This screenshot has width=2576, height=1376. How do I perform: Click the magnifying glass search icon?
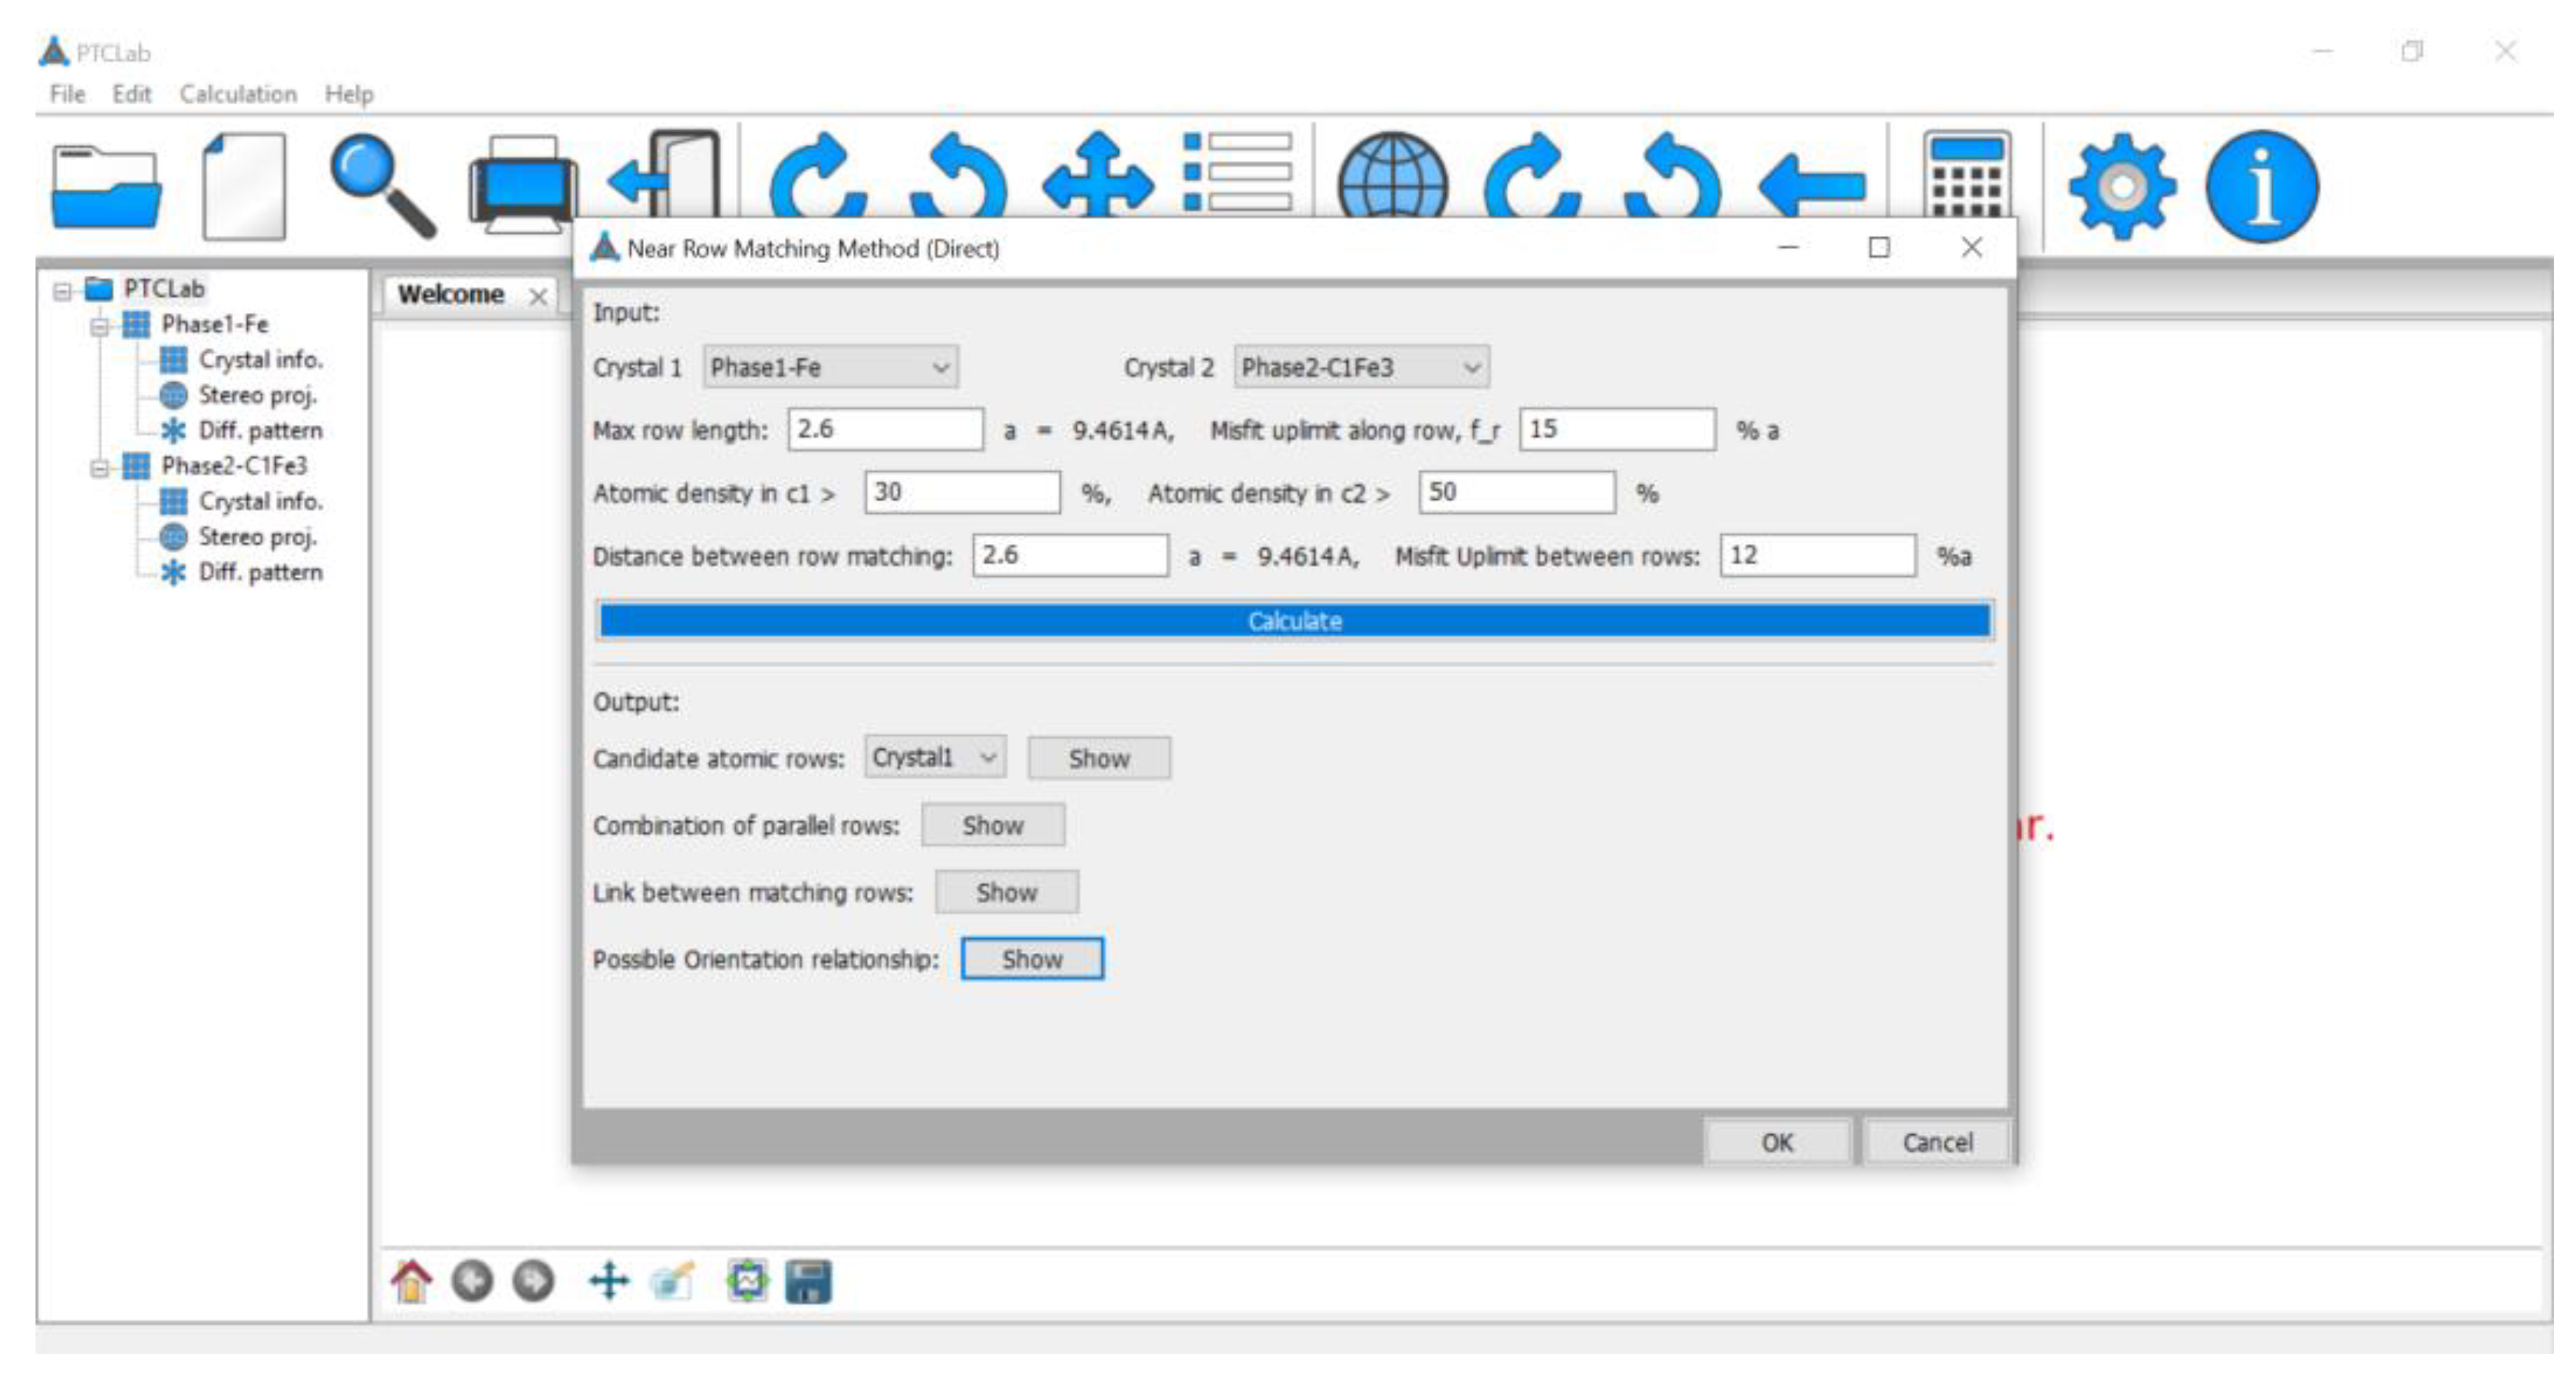point(381,185)
